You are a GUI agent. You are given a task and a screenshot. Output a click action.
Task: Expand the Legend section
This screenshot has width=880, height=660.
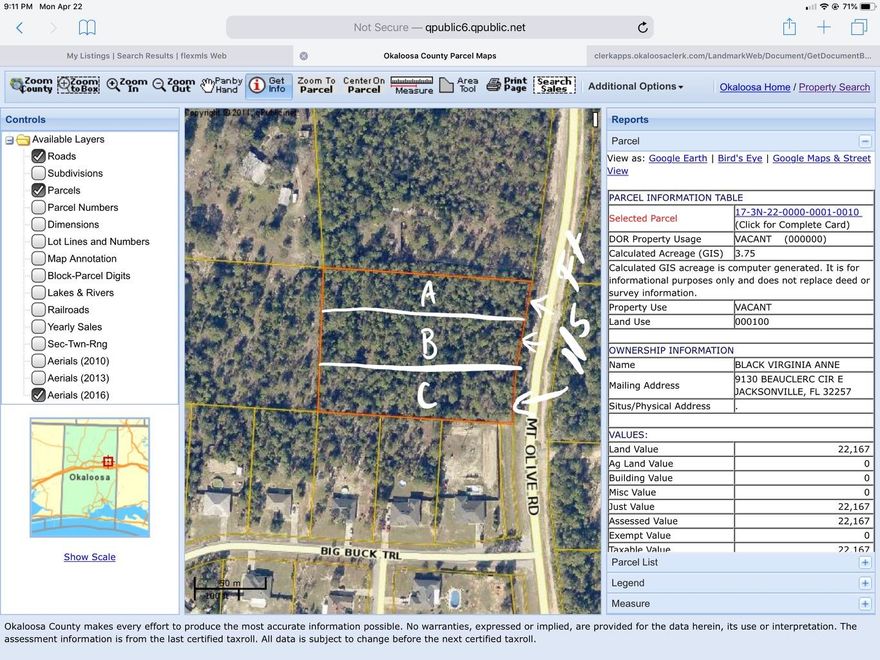tap(864, 583)
